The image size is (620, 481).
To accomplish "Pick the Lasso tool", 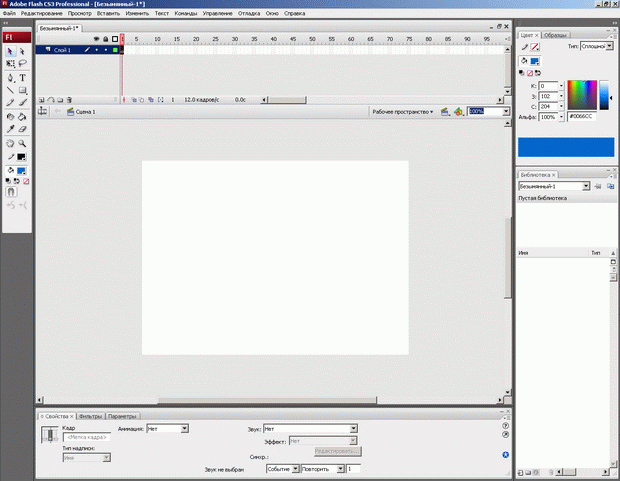I will click(x=22, y=63).
